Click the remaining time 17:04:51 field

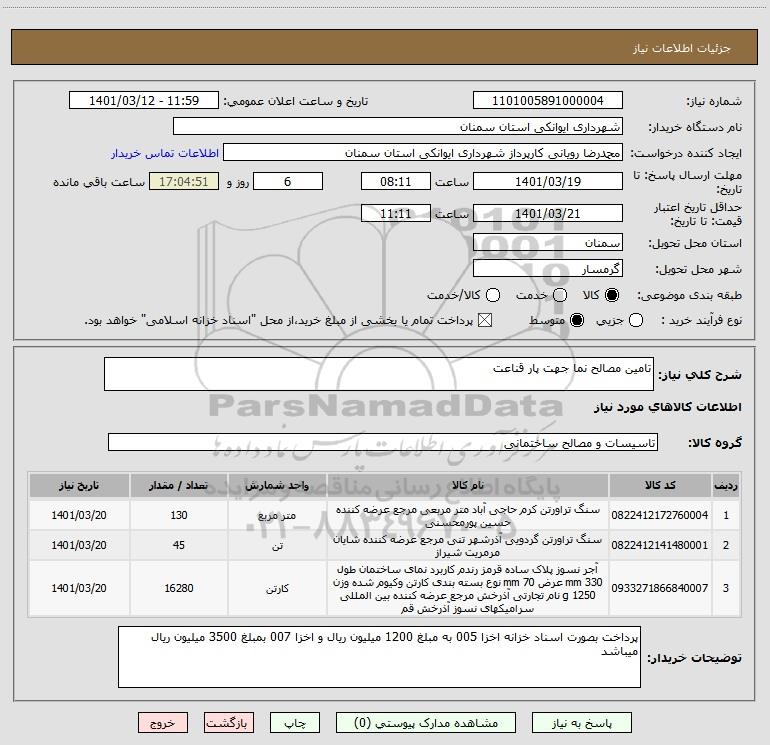184,181
